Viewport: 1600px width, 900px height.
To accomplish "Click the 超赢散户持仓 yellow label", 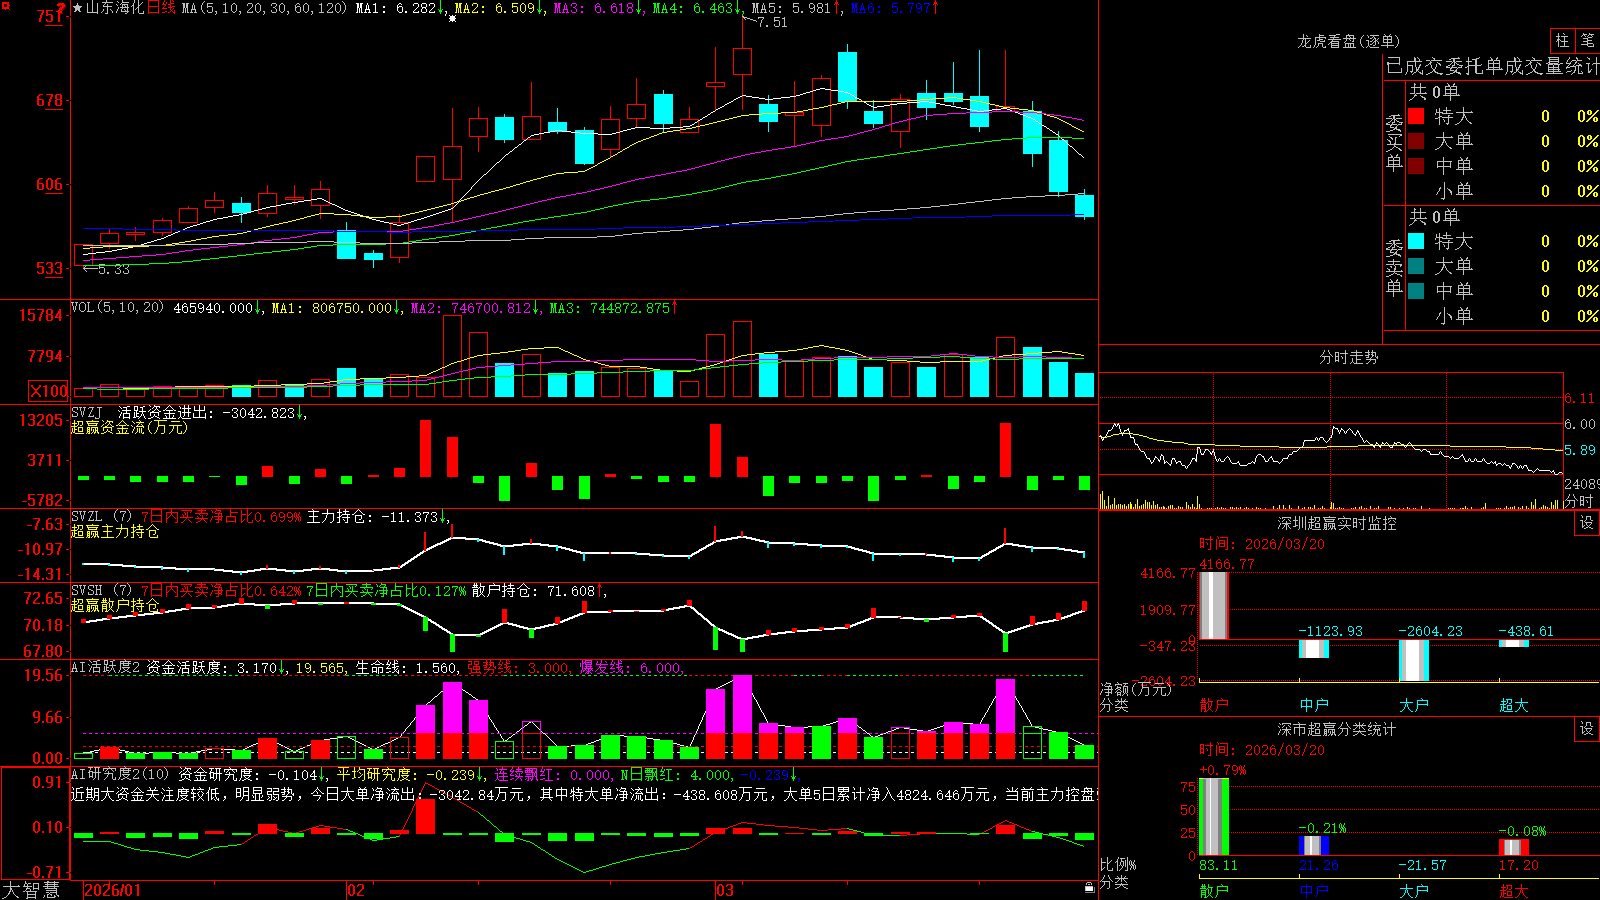I will click(x=115, y=605).
